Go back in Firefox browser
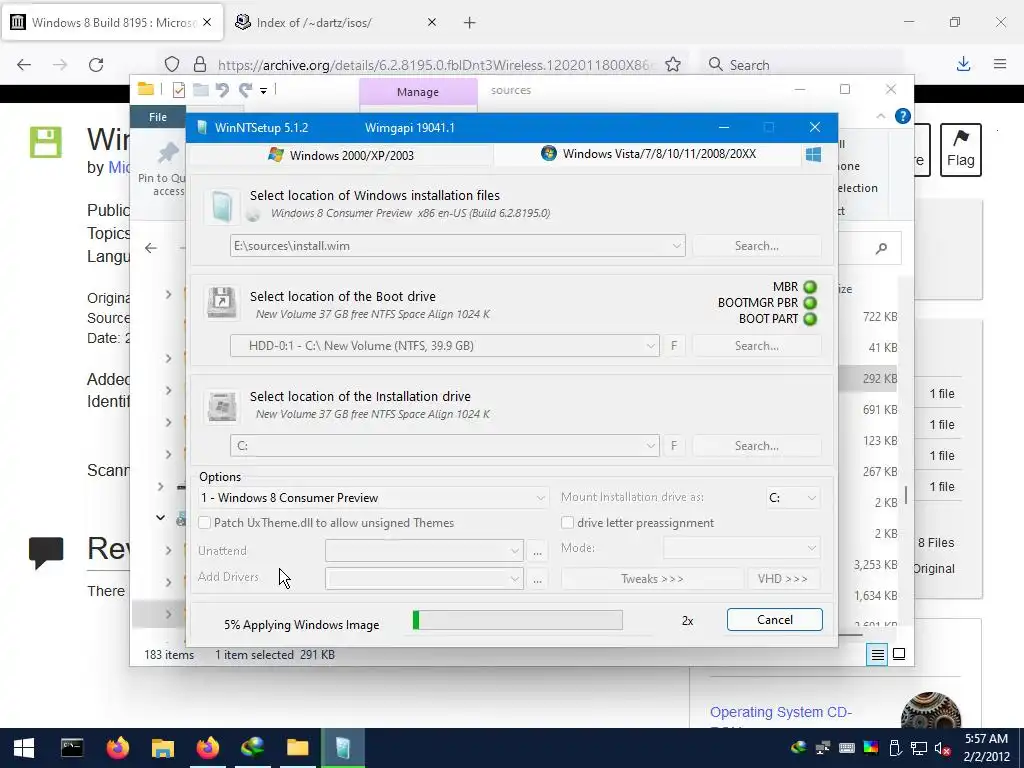The width and height of the screenshot is (1024, 768). (24, 65)
